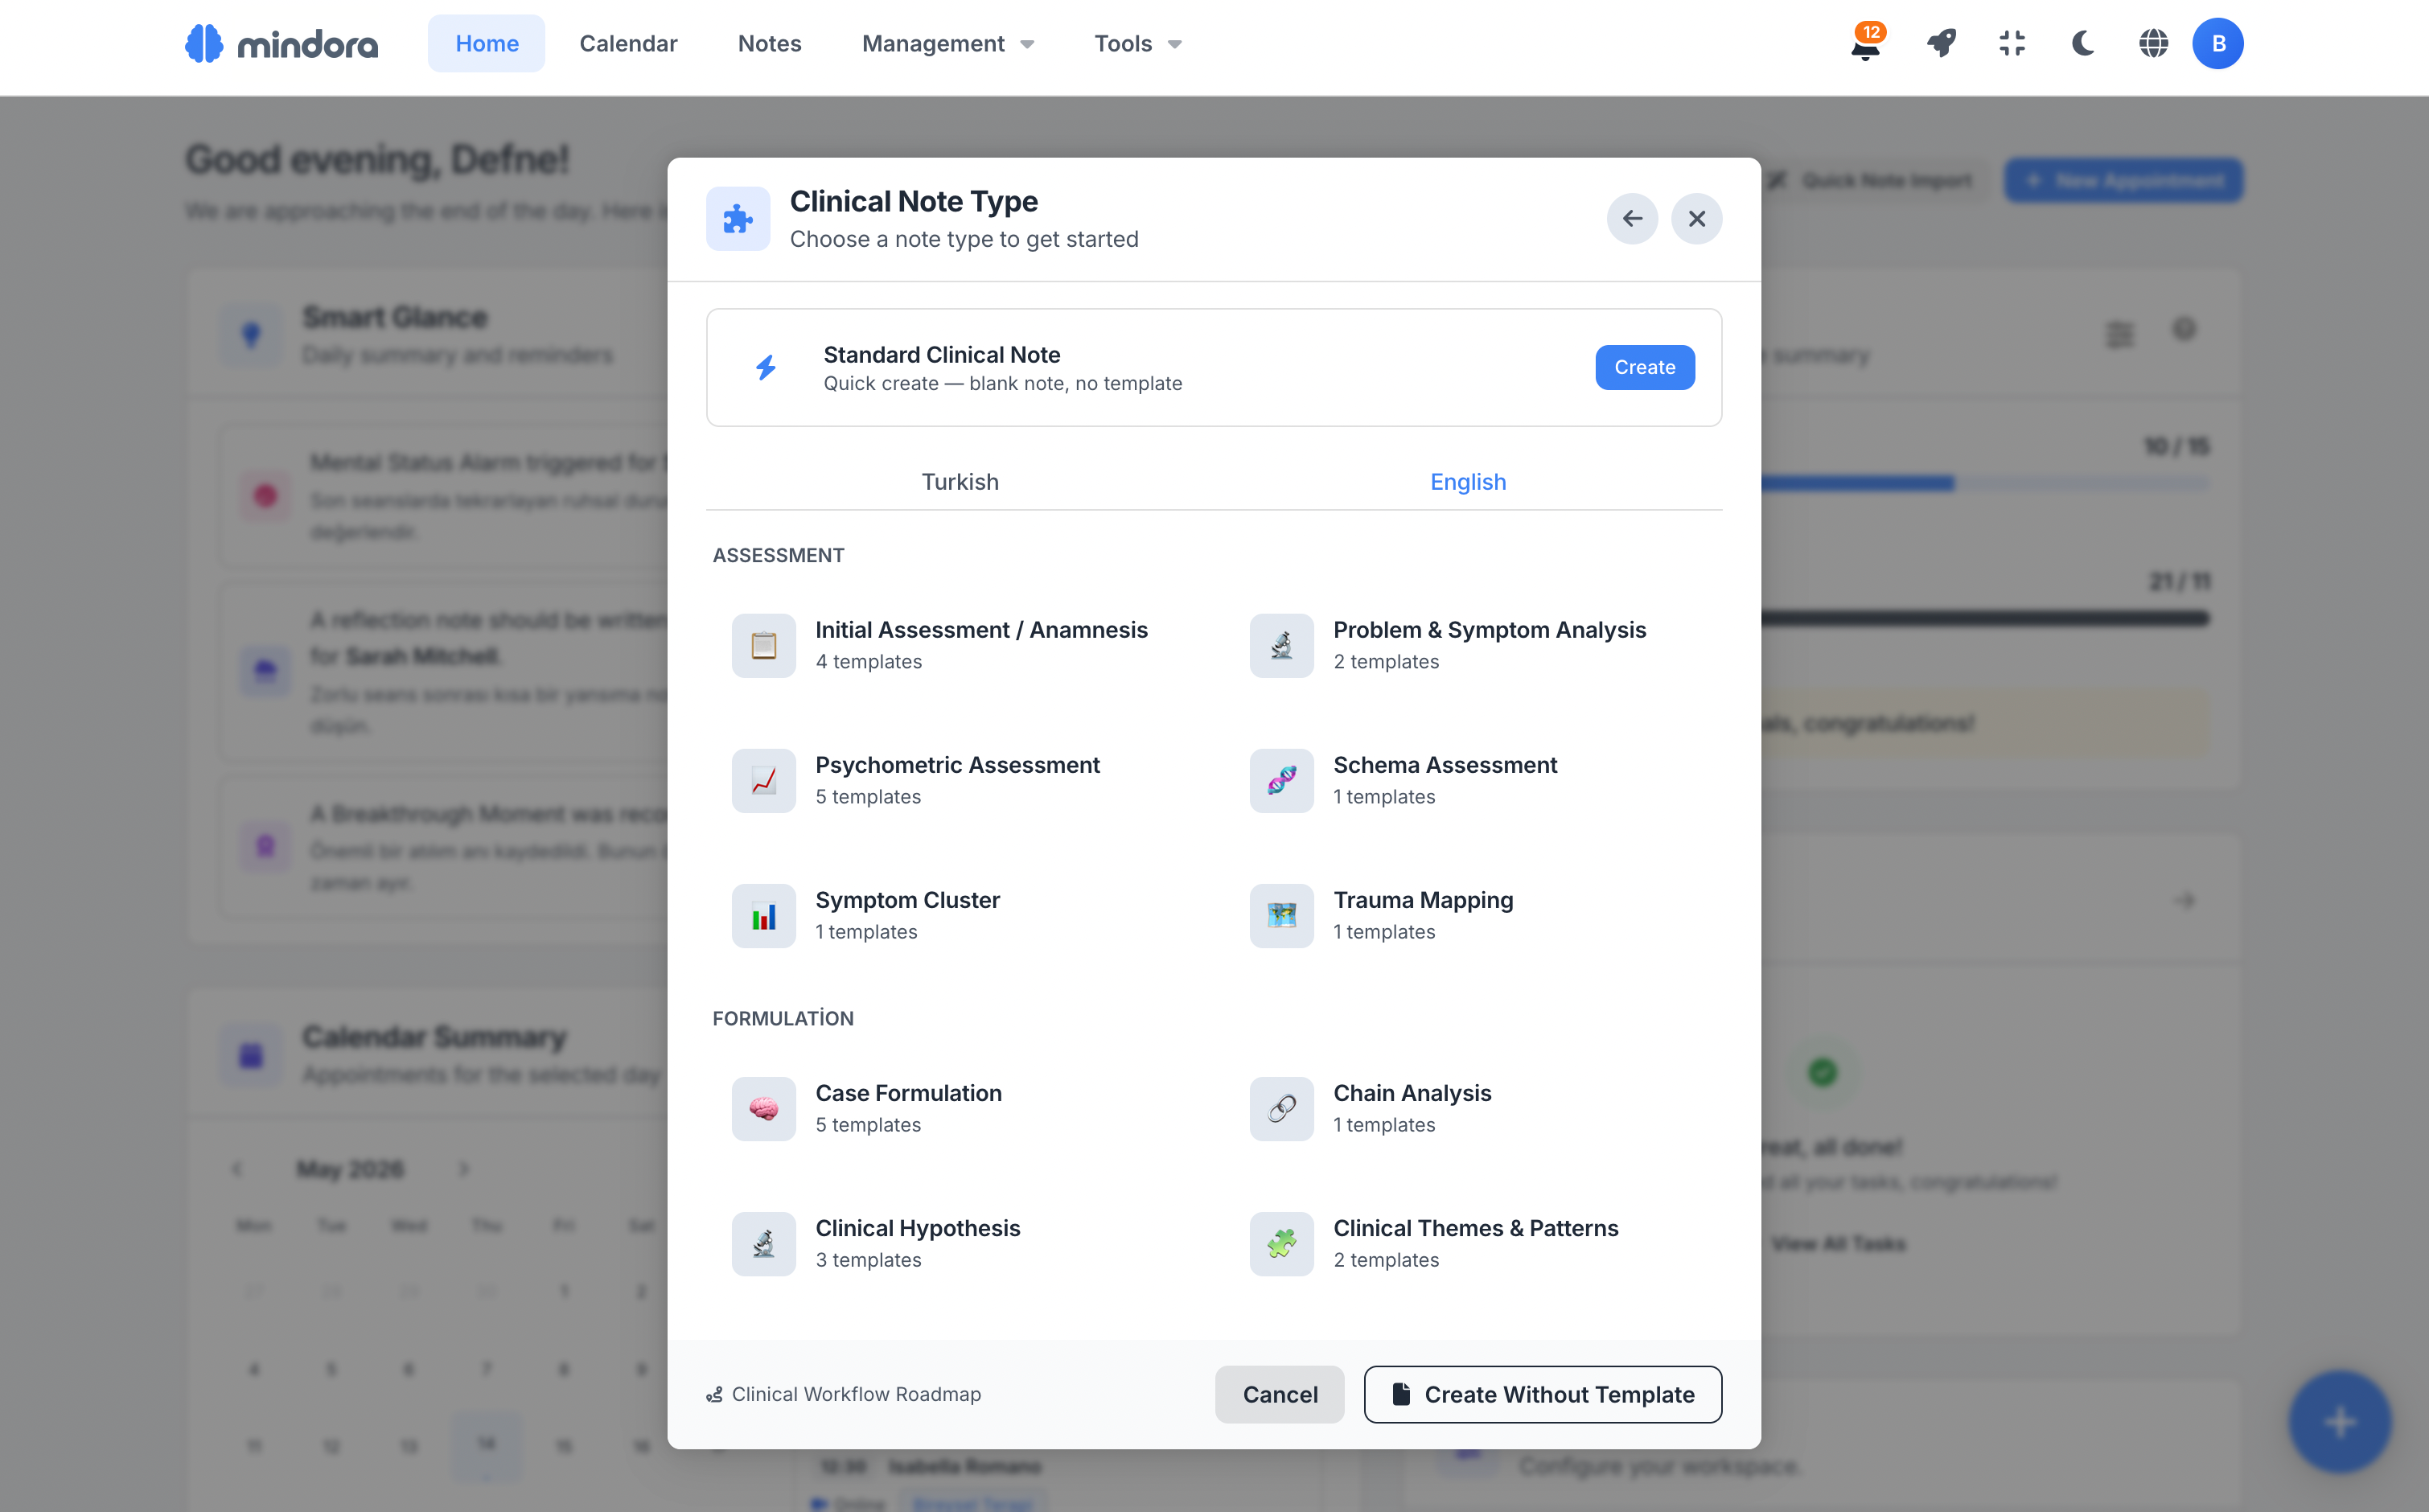Exit fullscreen using the collapse icon
This screenshot has width=2429, height=1512.
pyautogui.click(x=2012, y=43)
